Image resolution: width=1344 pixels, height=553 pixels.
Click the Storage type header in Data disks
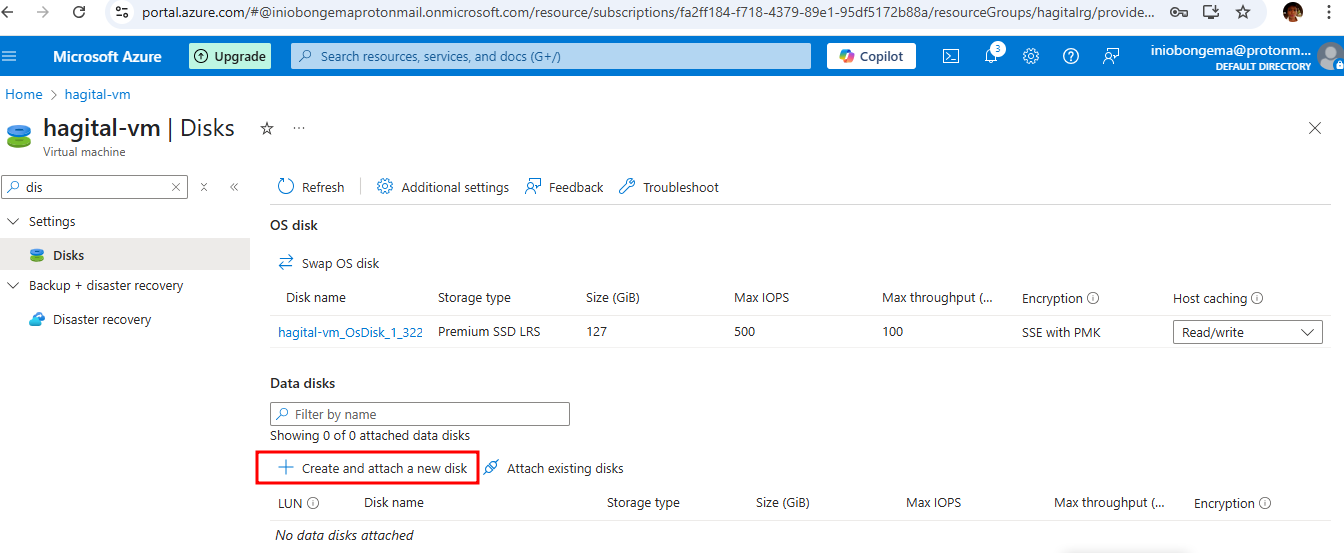[643, 503]
